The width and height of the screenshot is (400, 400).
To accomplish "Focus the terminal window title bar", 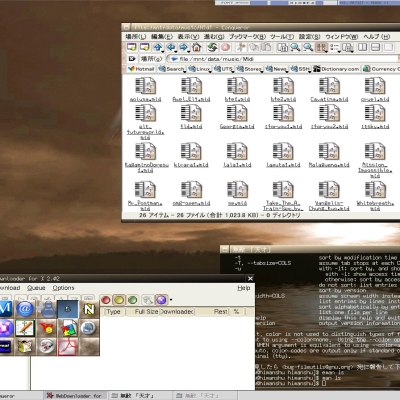I will coord(310,249).
